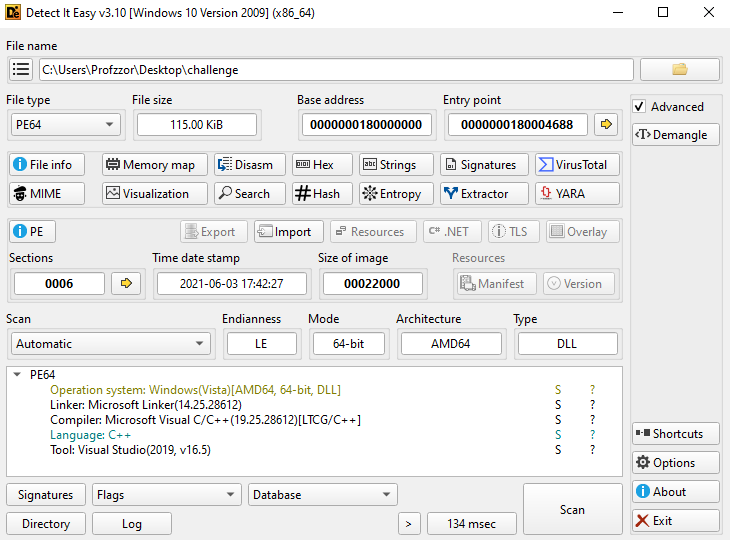Open the Options dialog
Viewport: 730px width, 540px height.
[676, 463]
